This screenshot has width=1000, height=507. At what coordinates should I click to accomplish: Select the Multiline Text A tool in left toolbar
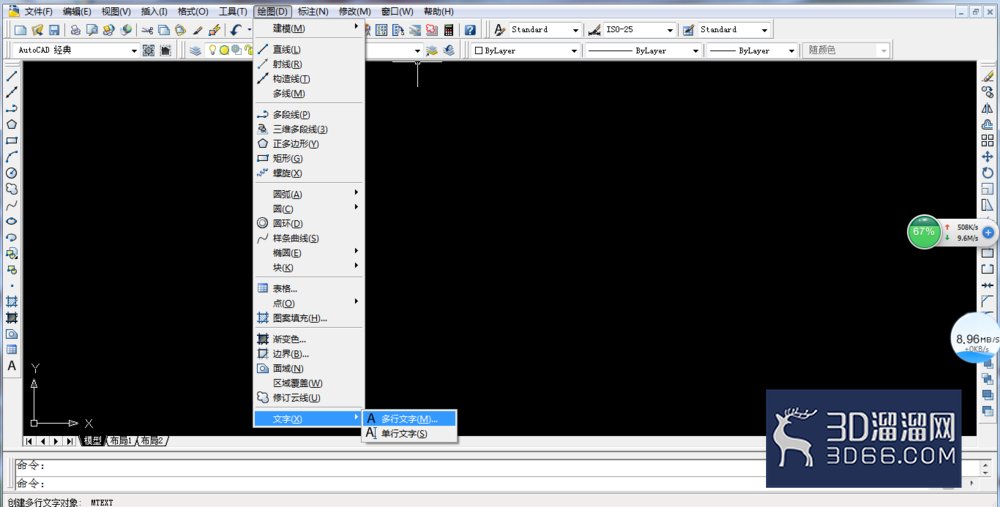tap(11, 366)
